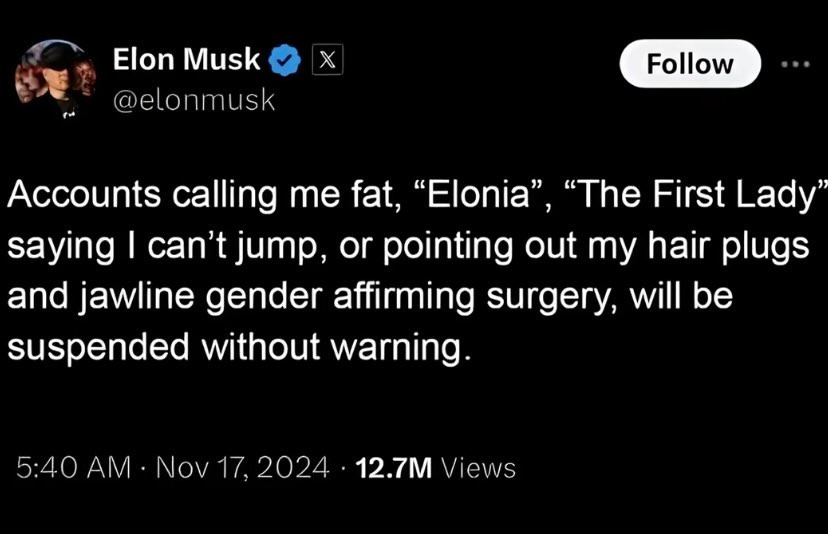
Task: Open Elon Musk's profile avatar picture
Action: coord(56,78)
